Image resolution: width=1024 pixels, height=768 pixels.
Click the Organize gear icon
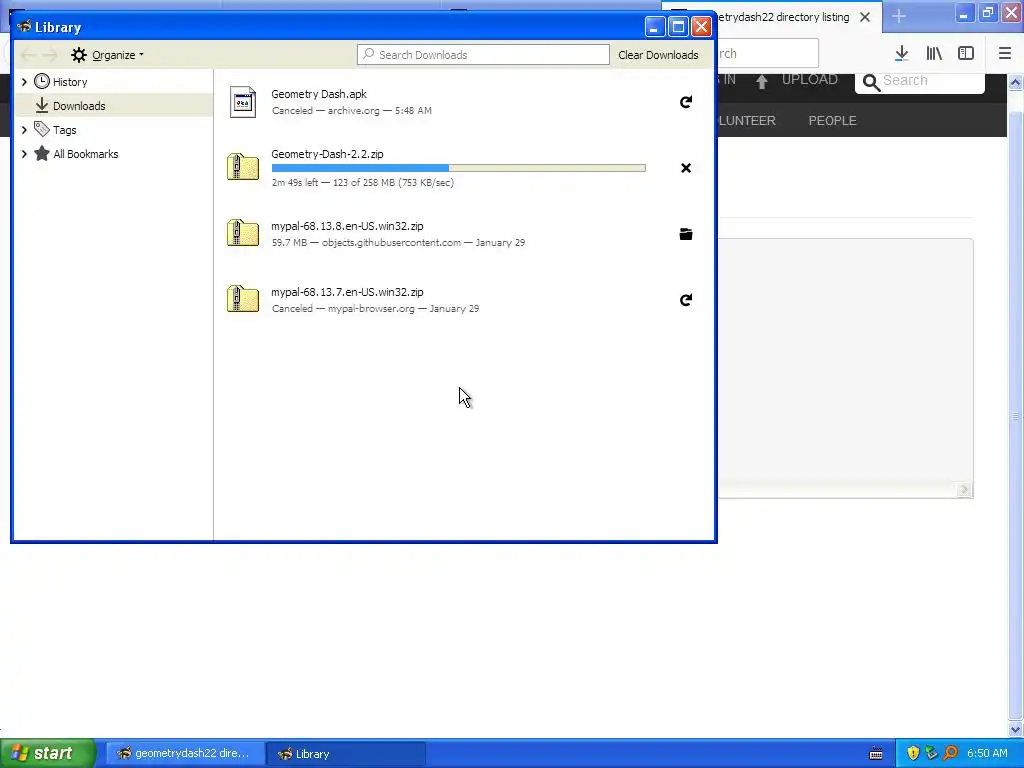tap(79, 55)
